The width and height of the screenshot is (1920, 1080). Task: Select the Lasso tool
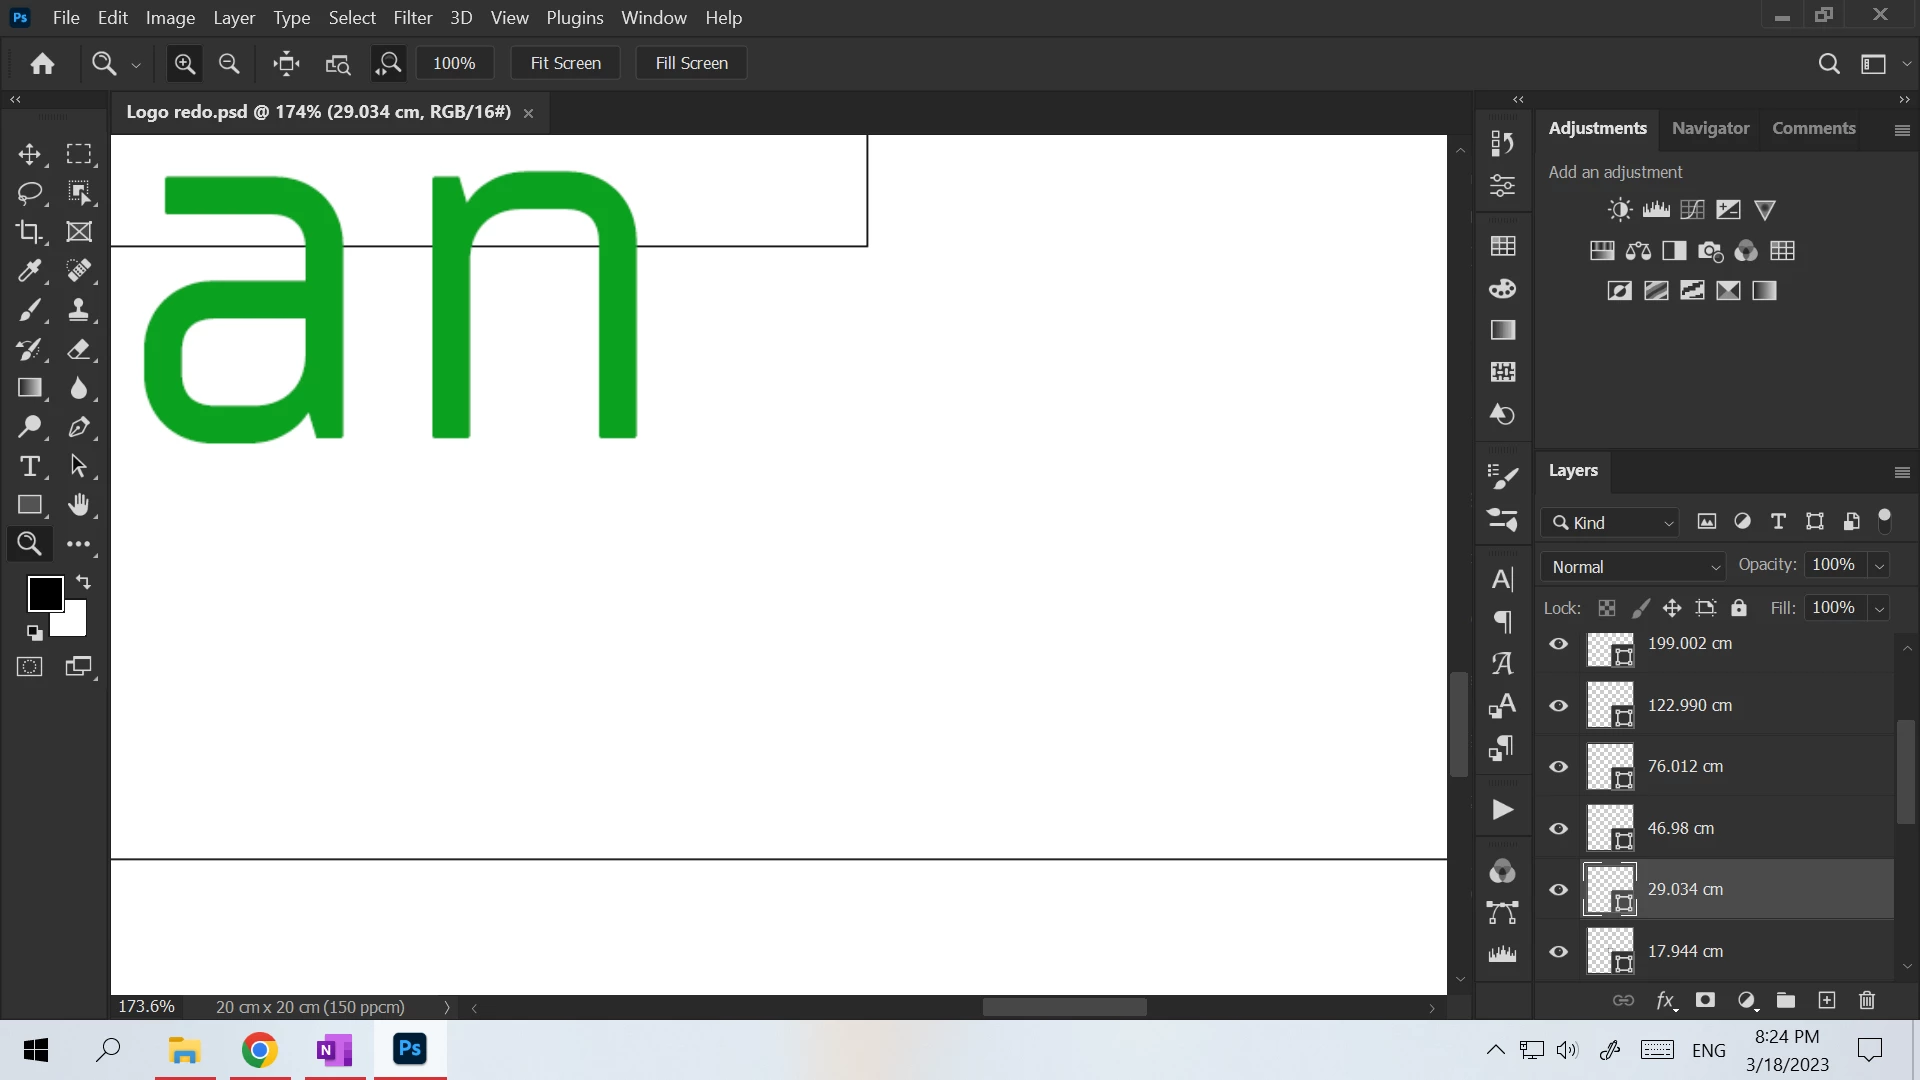click(30, 192)
